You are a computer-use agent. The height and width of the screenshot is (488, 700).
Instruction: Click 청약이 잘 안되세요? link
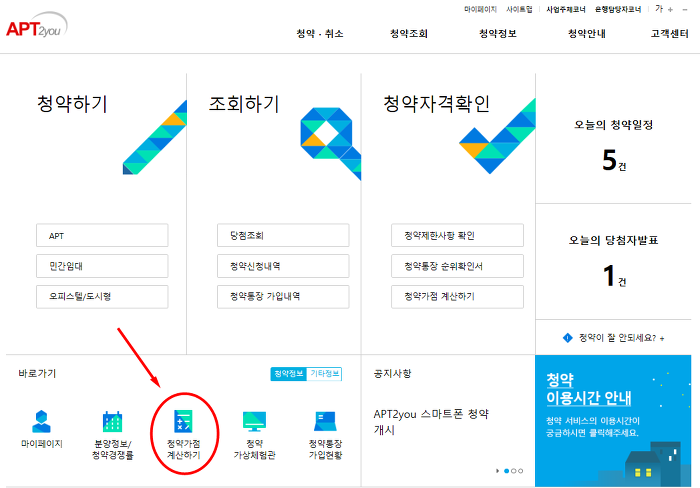621,338
